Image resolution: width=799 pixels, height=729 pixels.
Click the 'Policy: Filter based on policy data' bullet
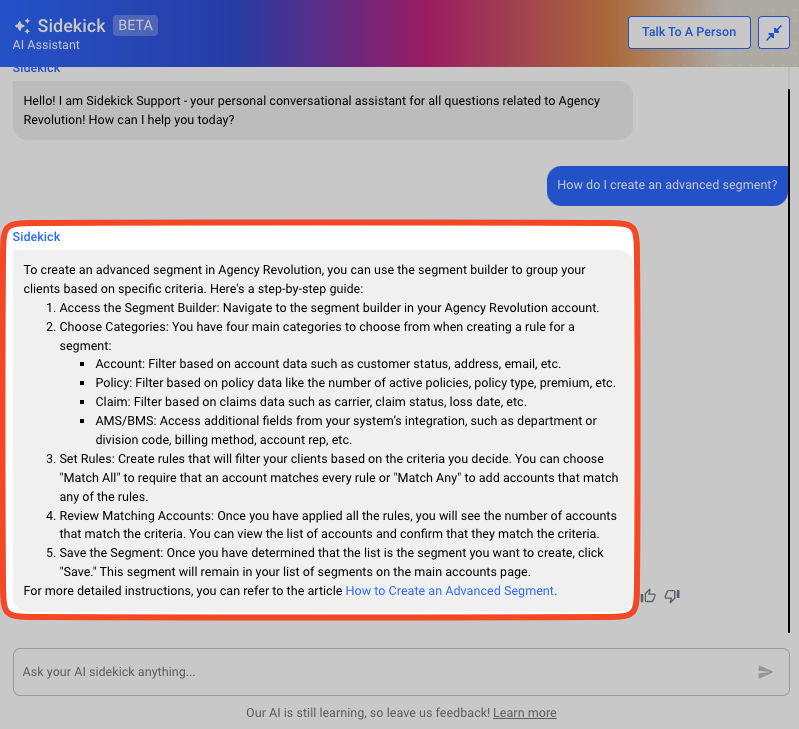[x=355, y=383]
